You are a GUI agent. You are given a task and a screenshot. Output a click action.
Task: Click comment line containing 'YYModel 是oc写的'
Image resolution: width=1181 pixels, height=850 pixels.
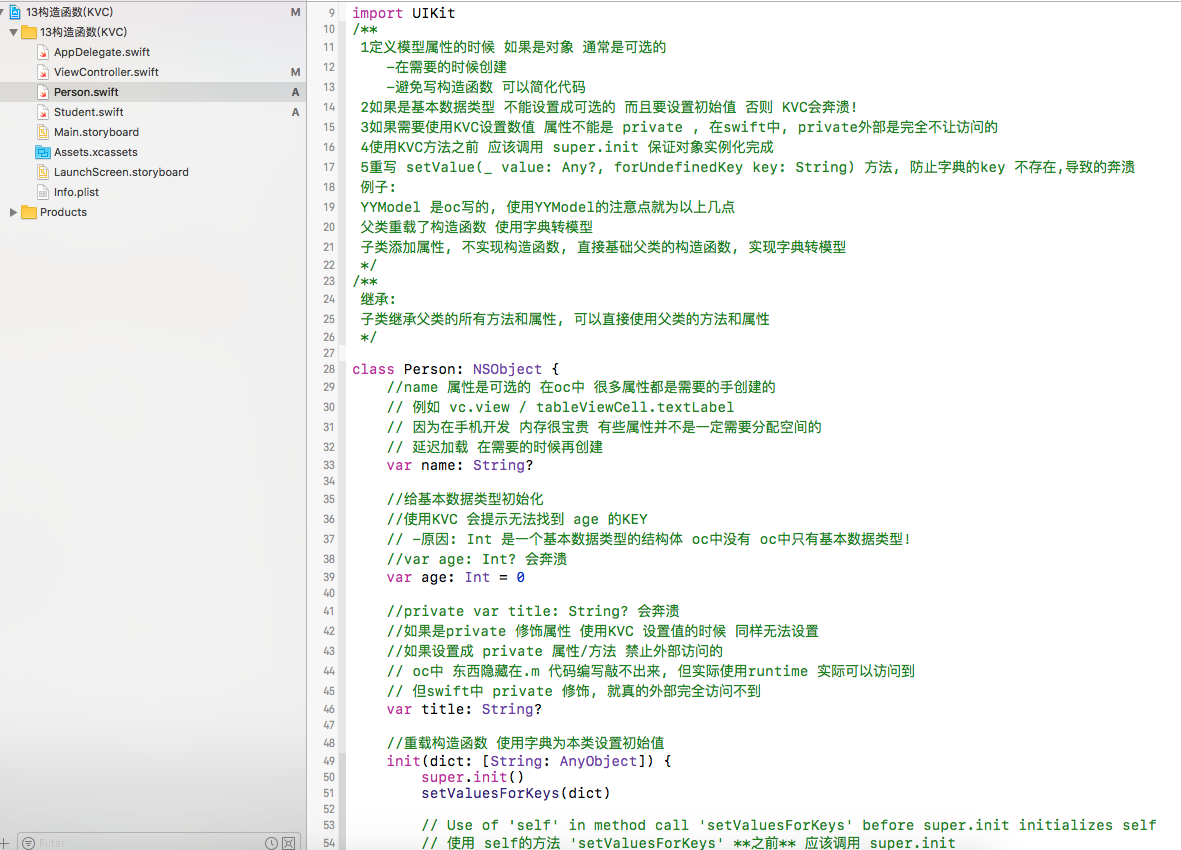(x=548, y=207)
